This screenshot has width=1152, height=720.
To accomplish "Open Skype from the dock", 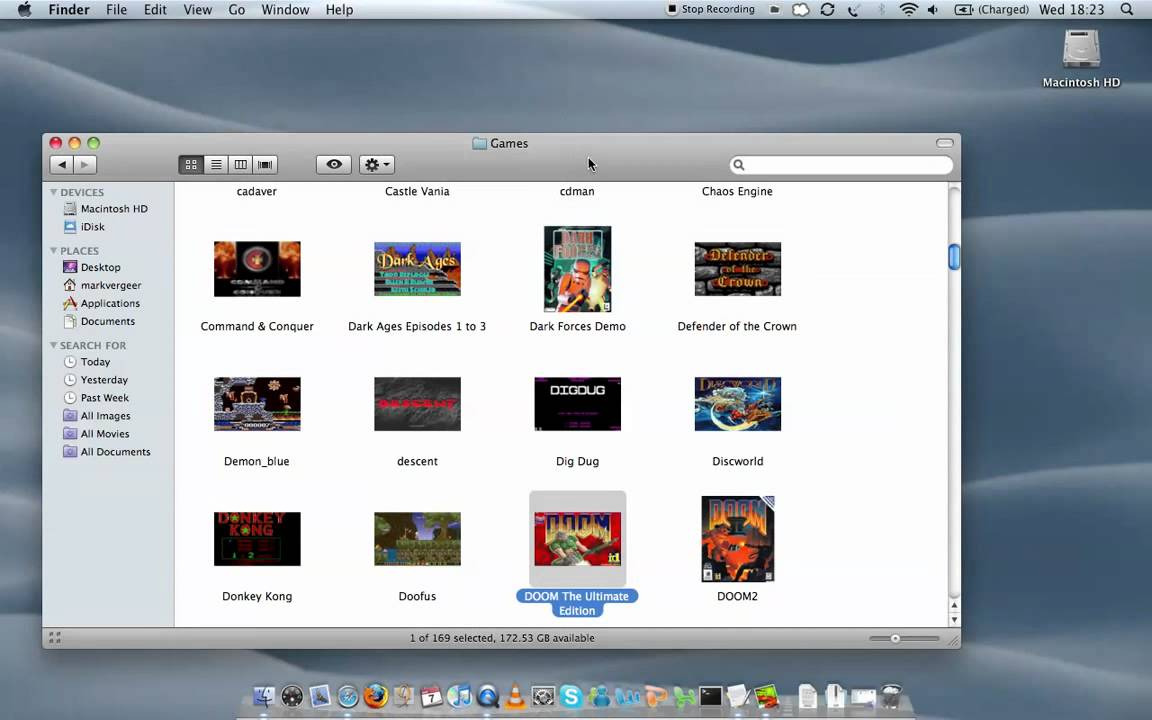I will pos(571,695).
